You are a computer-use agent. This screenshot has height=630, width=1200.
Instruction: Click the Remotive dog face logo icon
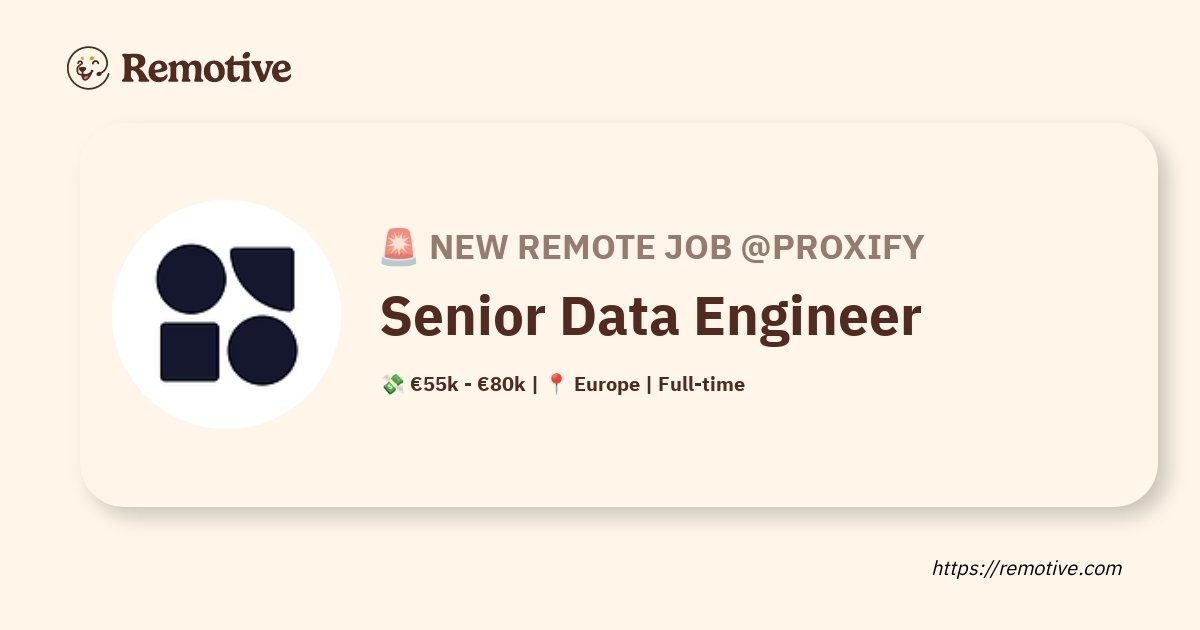(x=88, y=68)
